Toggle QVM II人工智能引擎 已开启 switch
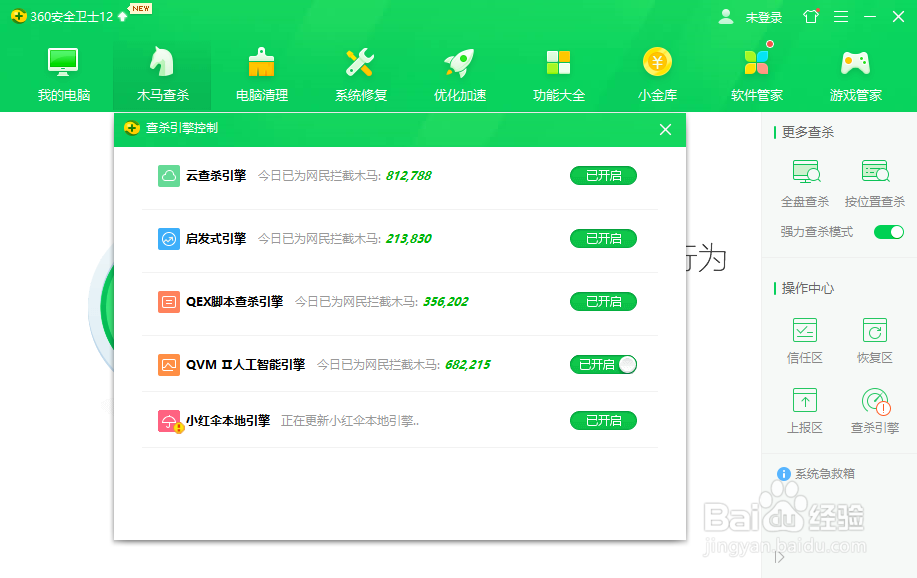The height and width of the screenshot is (578, 917). click(x=604, y=364)
